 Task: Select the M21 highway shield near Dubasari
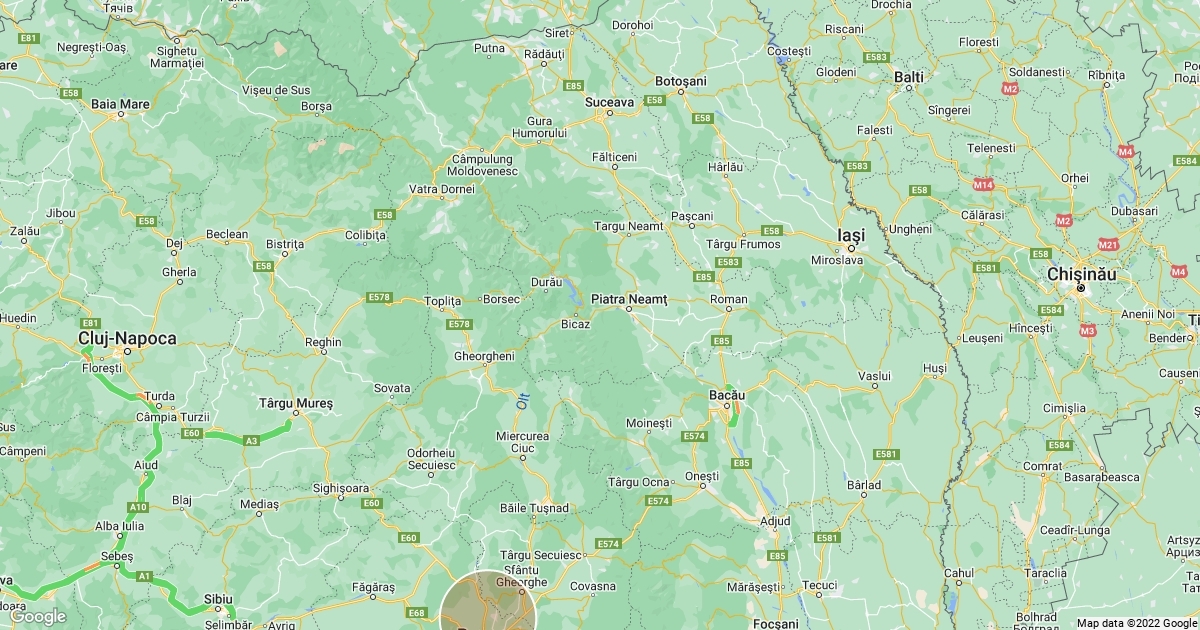click(x=1107, y=244)
